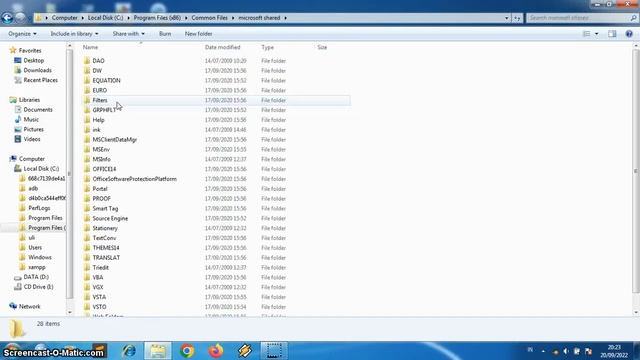Select Recent Places in Favorites

pyautogui.click(x=40, y=80)
